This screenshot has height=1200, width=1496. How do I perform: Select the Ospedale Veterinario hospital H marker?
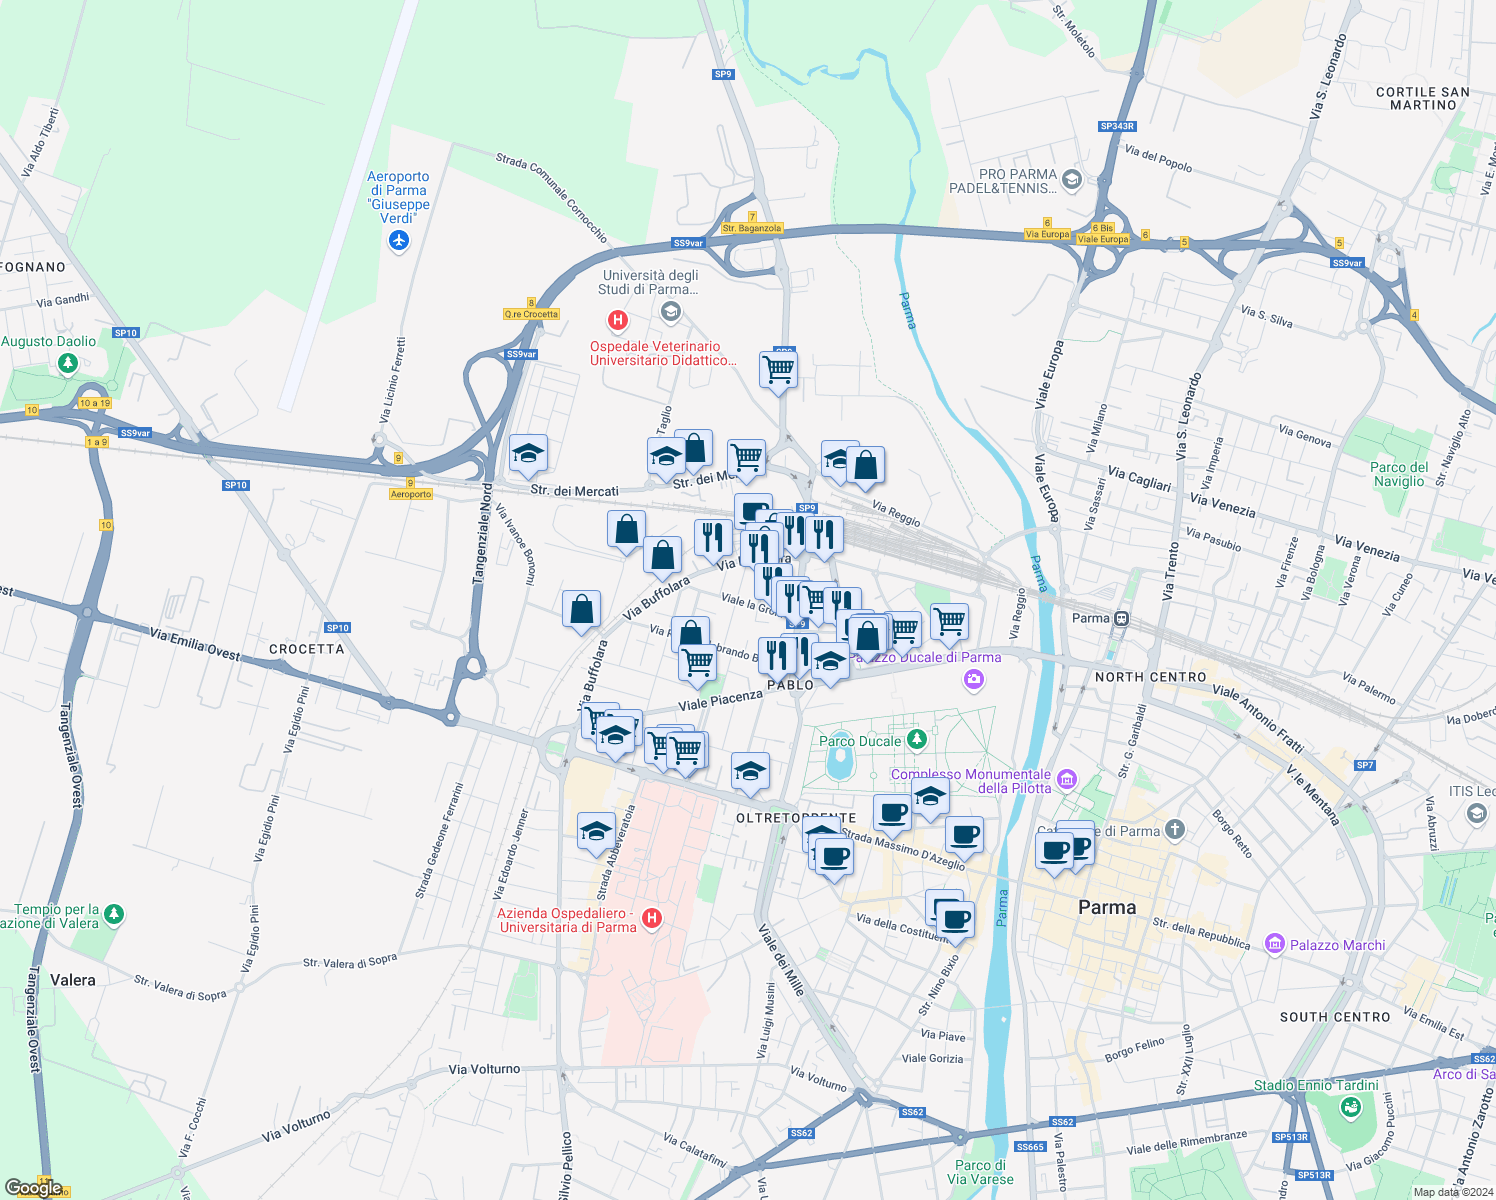(618, 321)
